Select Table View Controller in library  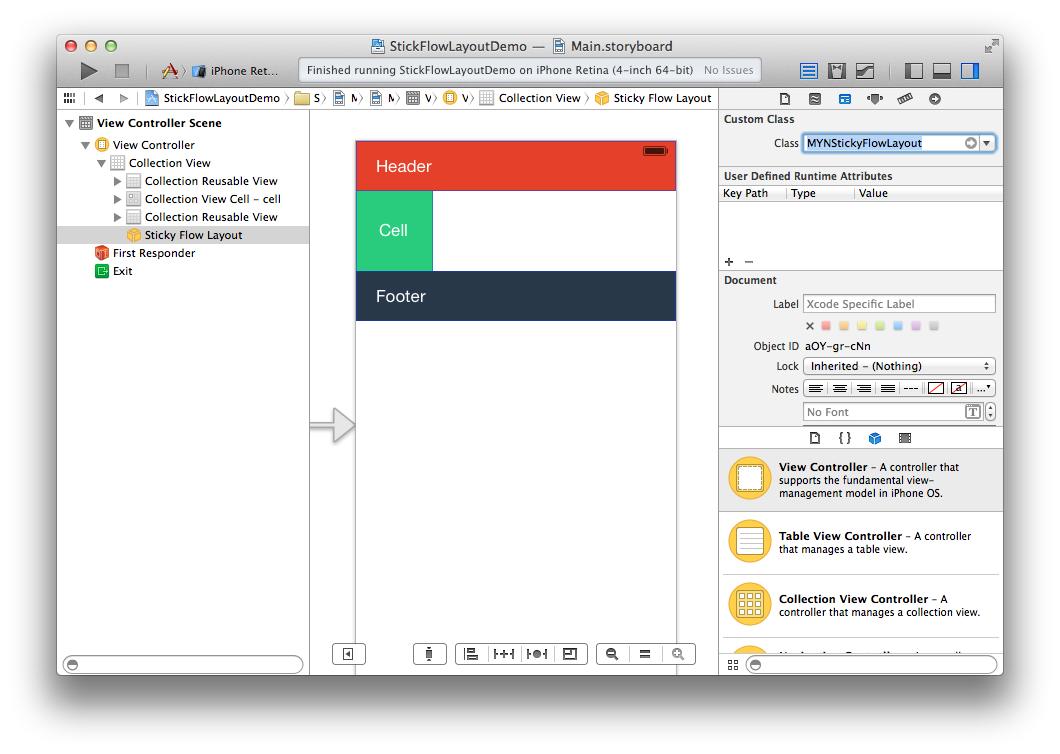pos(861,542)
